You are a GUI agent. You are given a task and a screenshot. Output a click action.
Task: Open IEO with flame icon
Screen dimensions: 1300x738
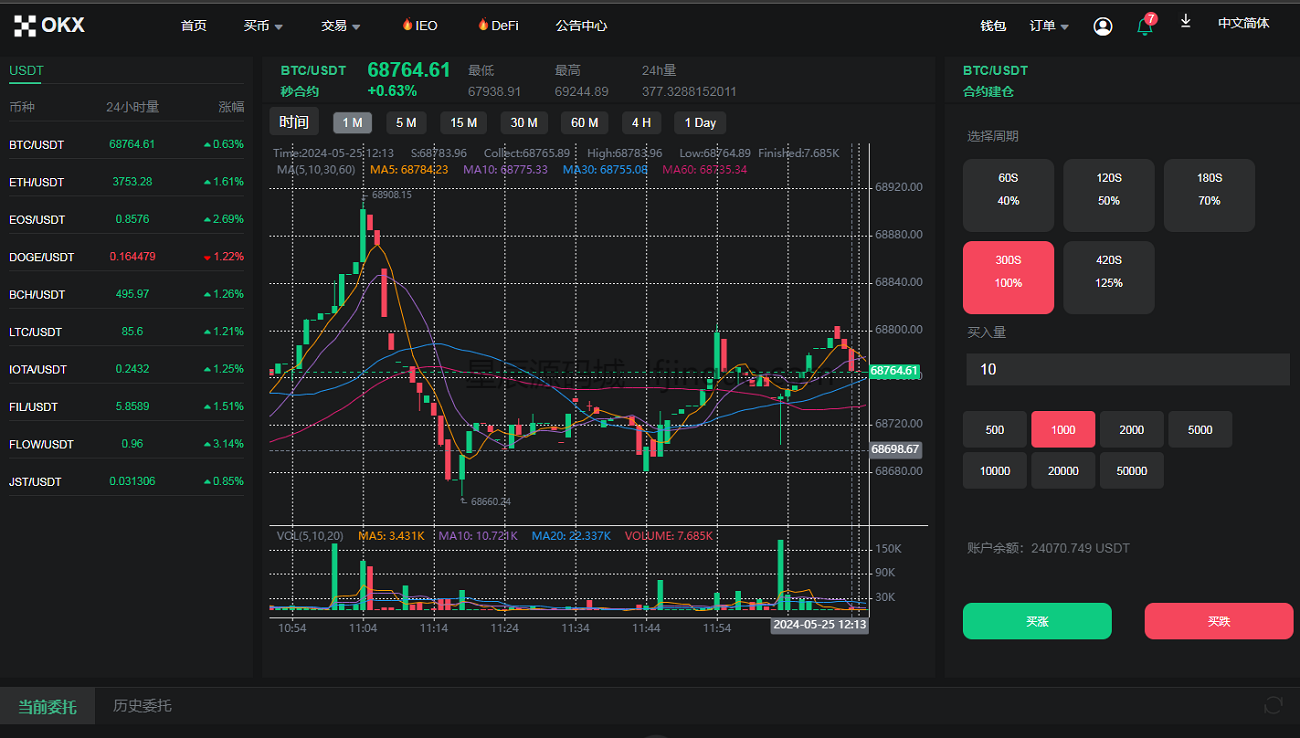pyautogui.click(x=419, y=26)
